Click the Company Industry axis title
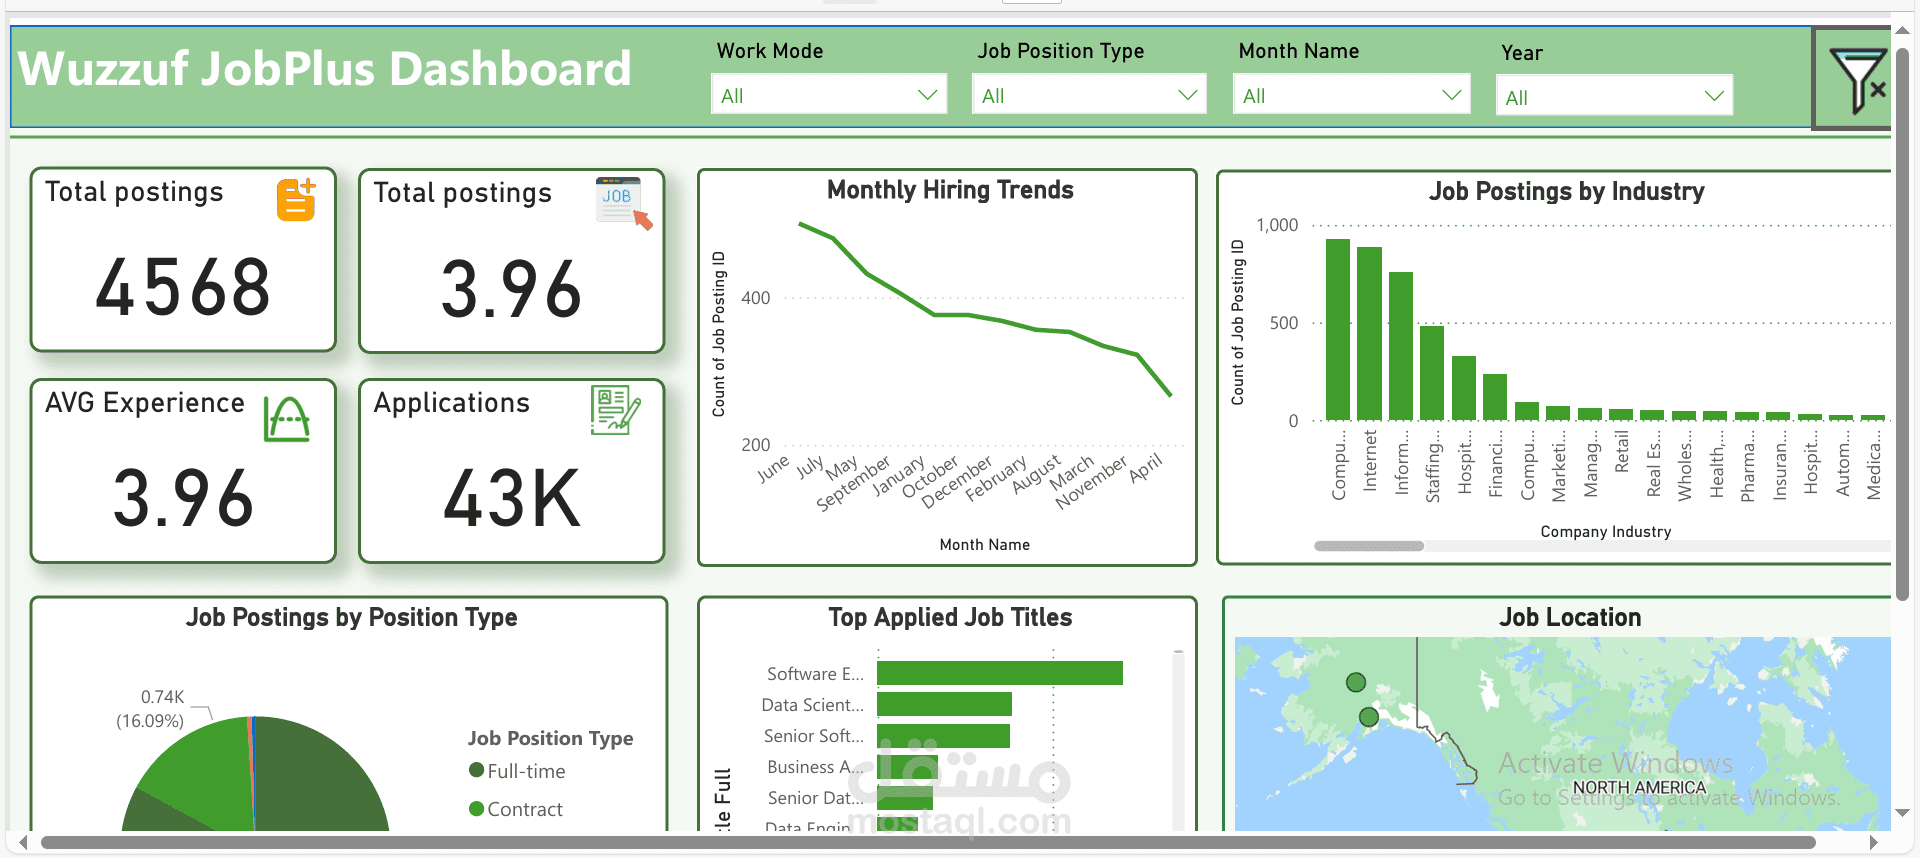The width and height of the screenshot is (1920, 858). [1605, 531]
